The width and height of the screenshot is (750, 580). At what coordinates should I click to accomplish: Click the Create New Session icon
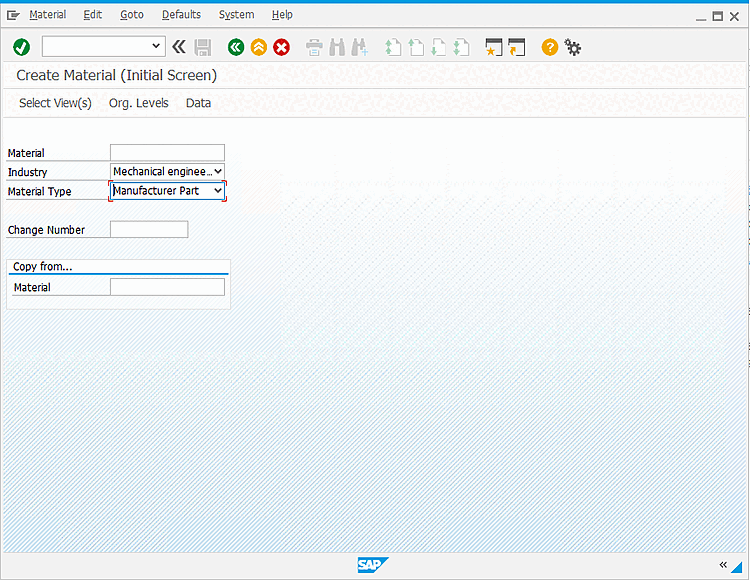tap(494, 47)
